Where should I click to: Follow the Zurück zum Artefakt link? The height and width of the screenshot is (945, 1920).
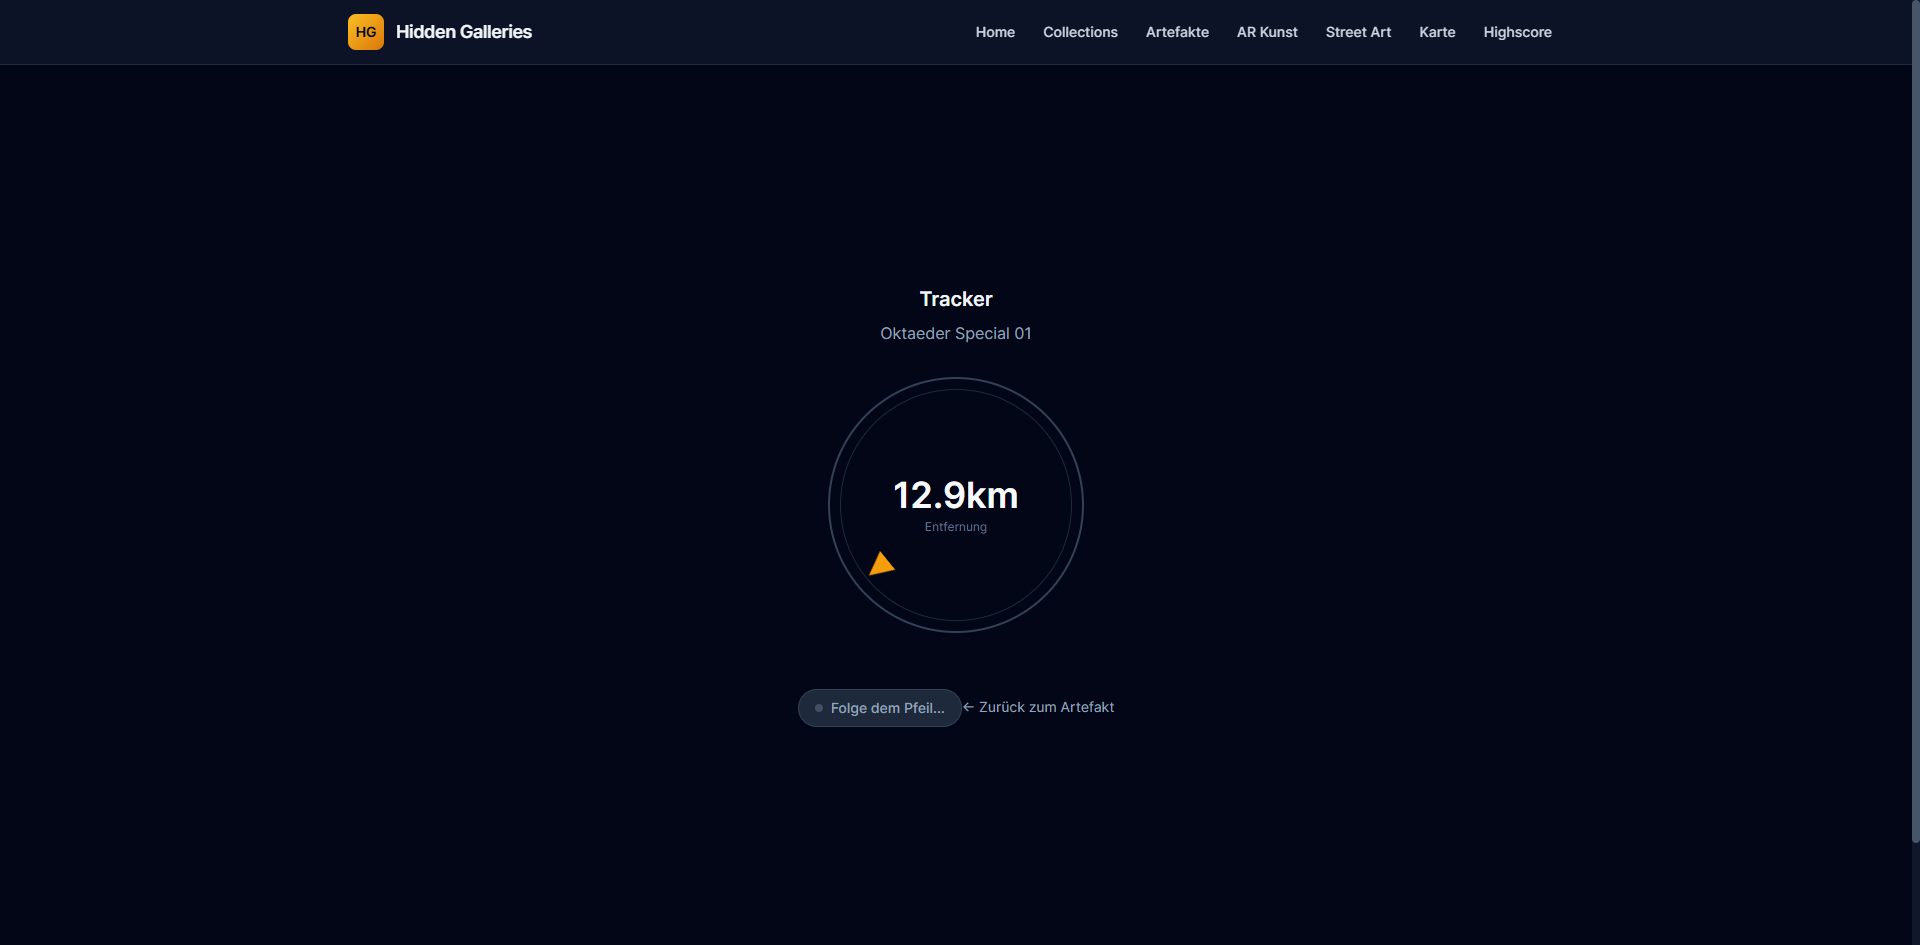coord(1045,707)
